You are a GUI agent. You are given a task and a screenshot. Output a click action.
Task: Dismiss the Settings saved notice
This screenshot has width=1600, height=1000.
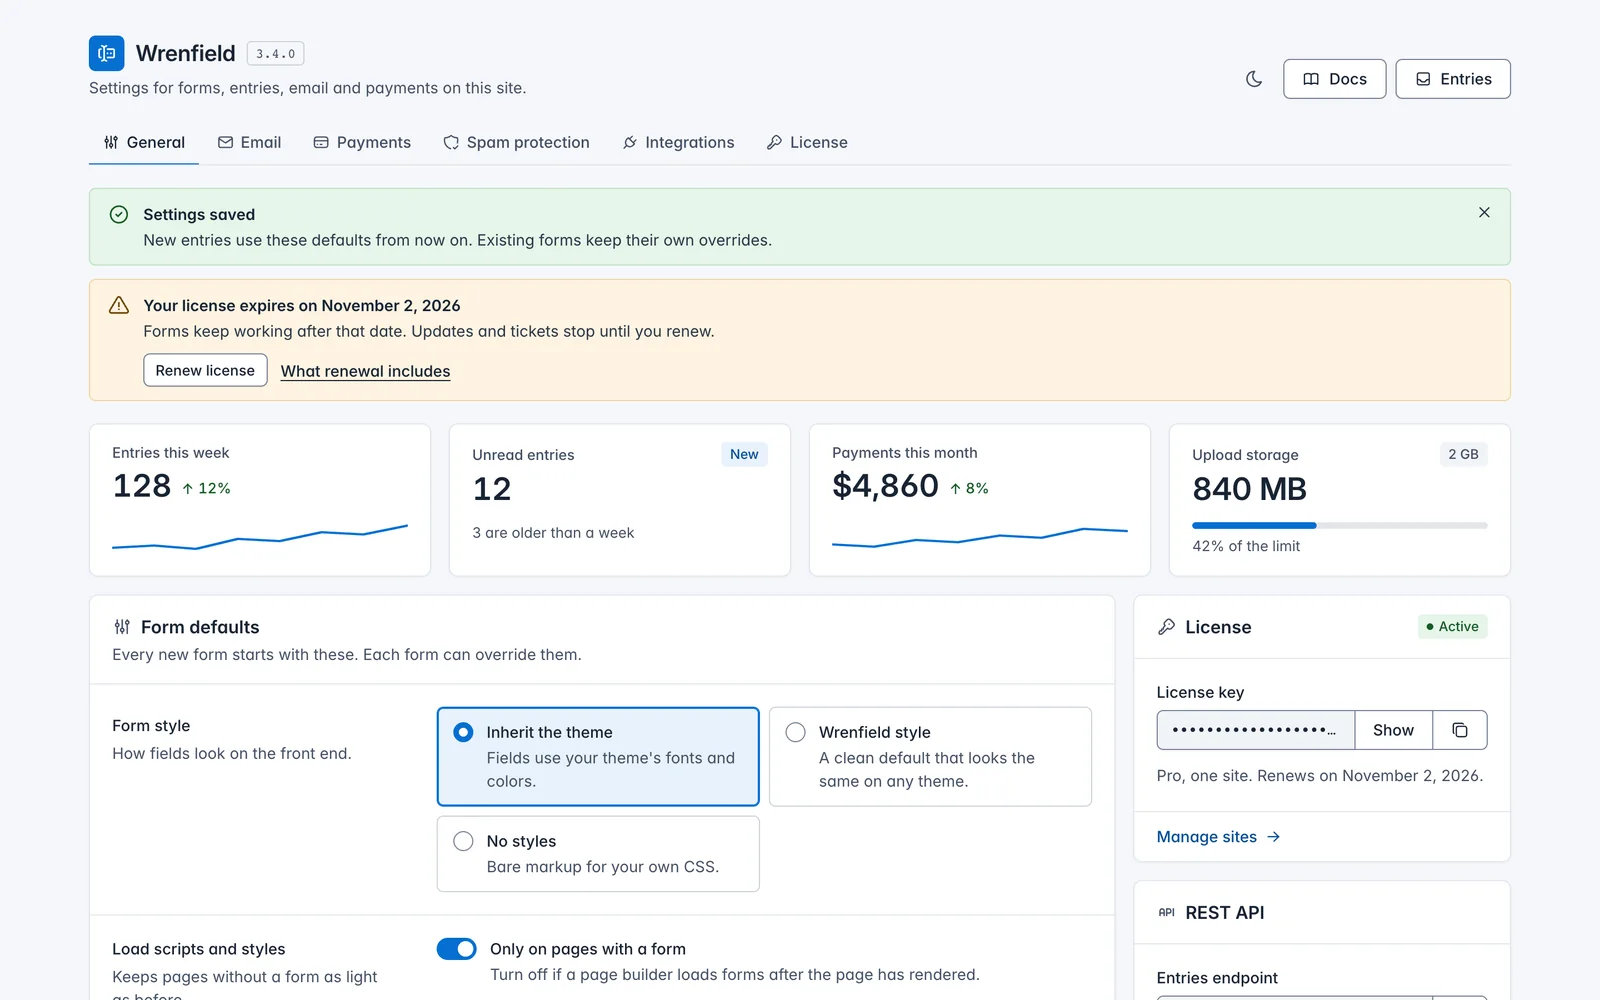pos(1484,212)
